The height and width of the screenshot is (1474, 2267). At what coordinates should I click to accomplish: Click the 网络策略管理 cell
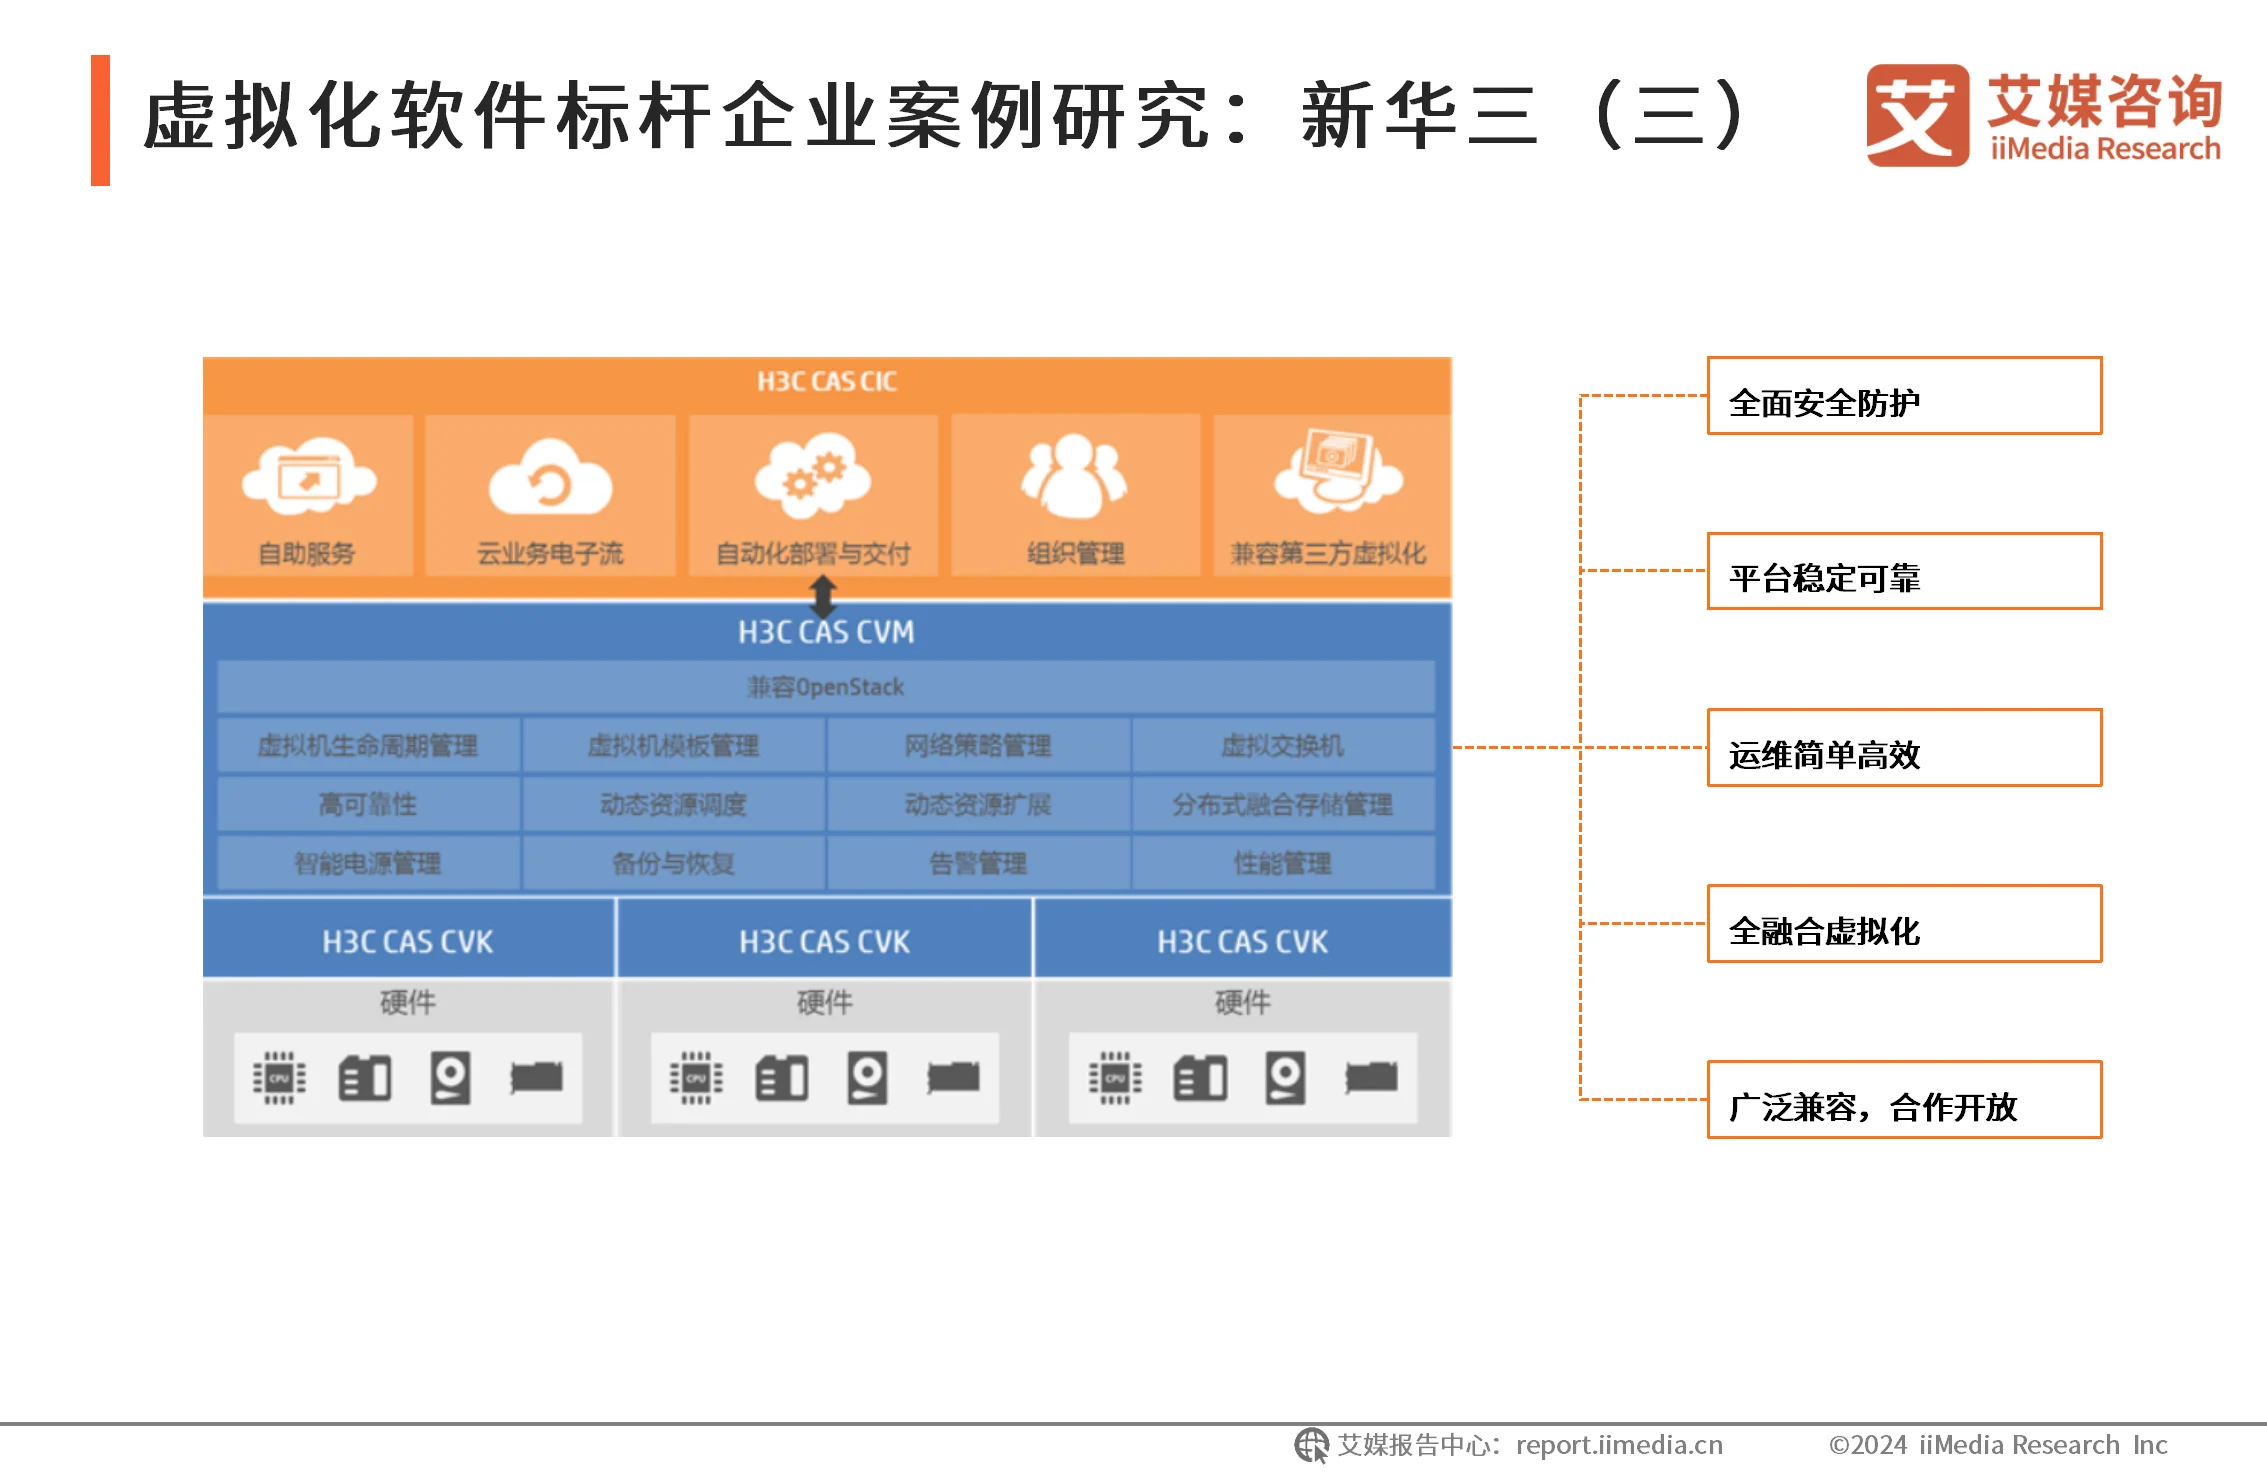[x=978, y=746]
